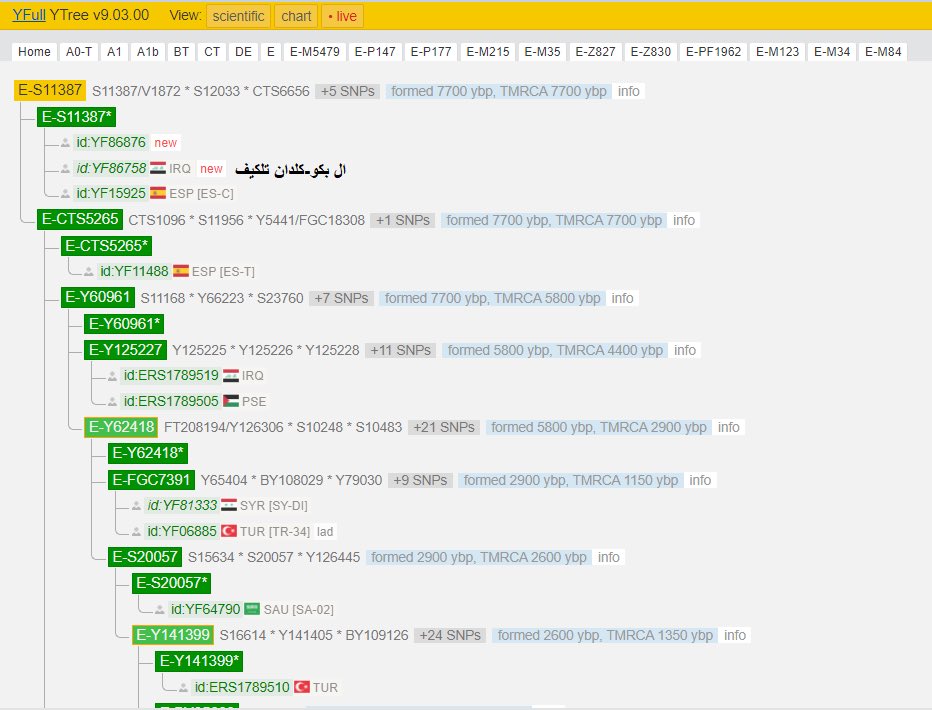
Task: Open sample id:YF86758
Action: click(x=111, y=169)
